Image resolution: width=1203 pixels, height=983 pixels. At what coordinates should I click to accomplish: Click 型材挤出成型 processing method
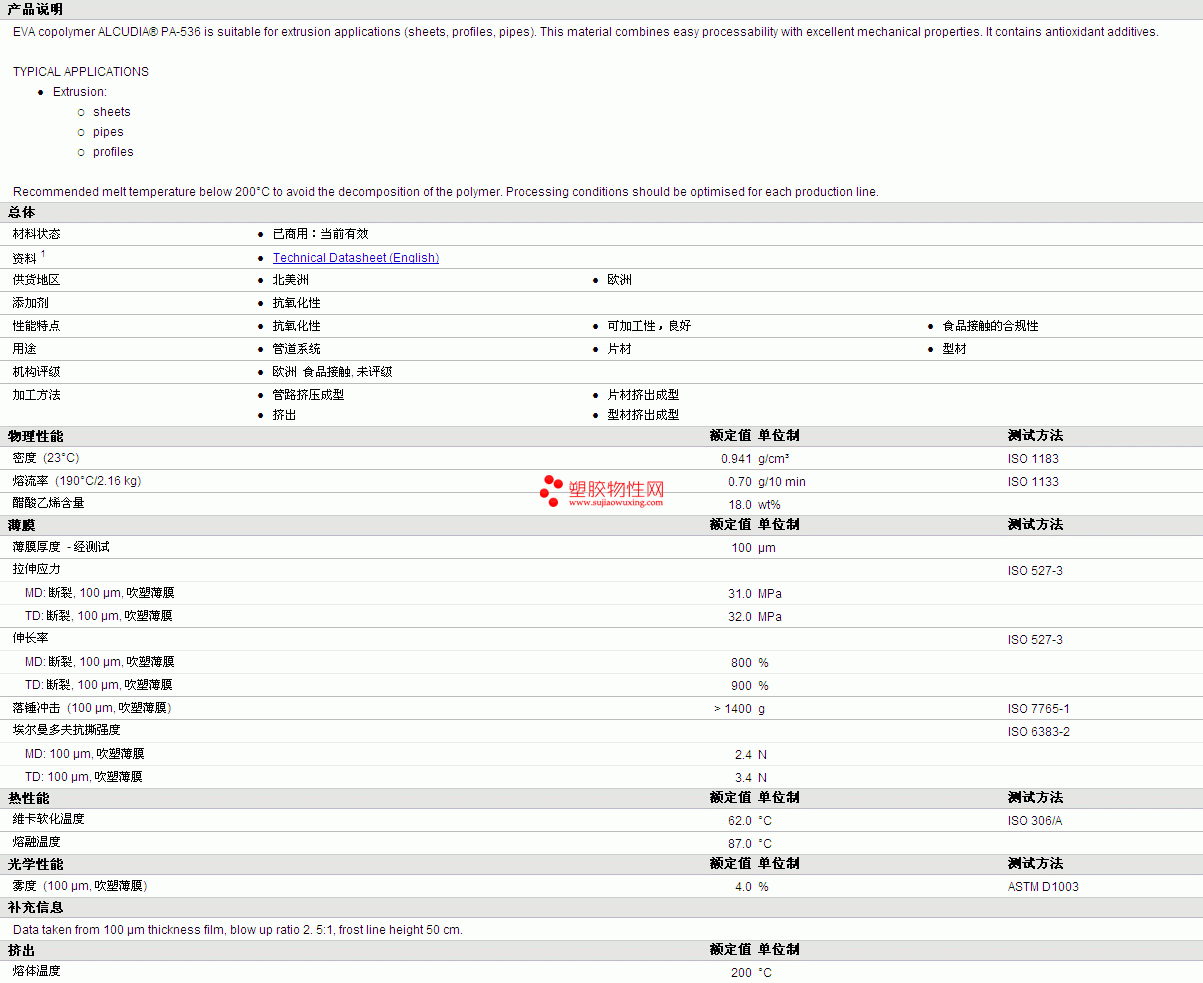[x=644, y=415]
